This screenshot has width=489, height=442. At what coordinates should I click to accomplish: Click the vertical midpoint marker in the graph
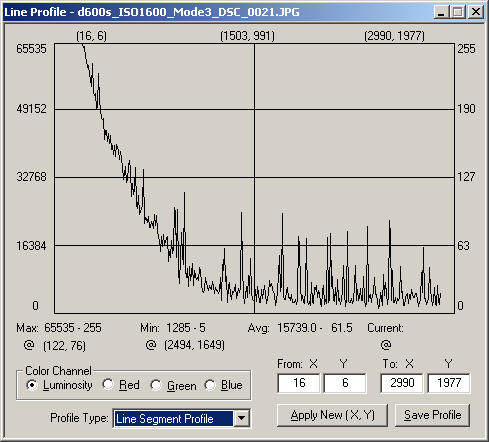coord(255,178)
